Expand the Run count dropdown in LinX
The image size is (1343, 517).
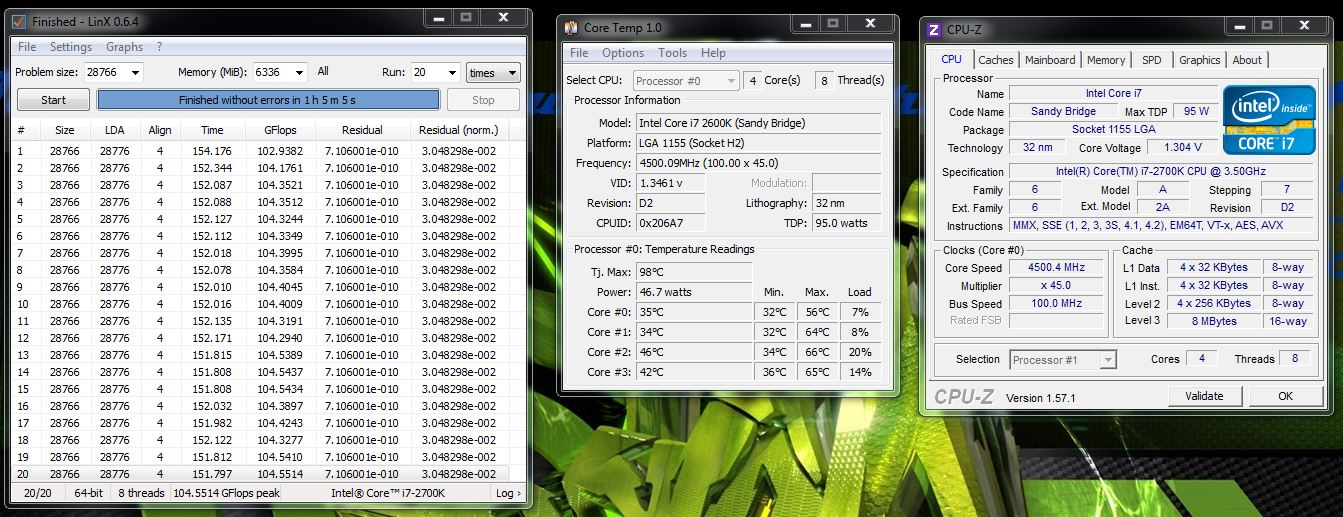(x=452, y=72)
